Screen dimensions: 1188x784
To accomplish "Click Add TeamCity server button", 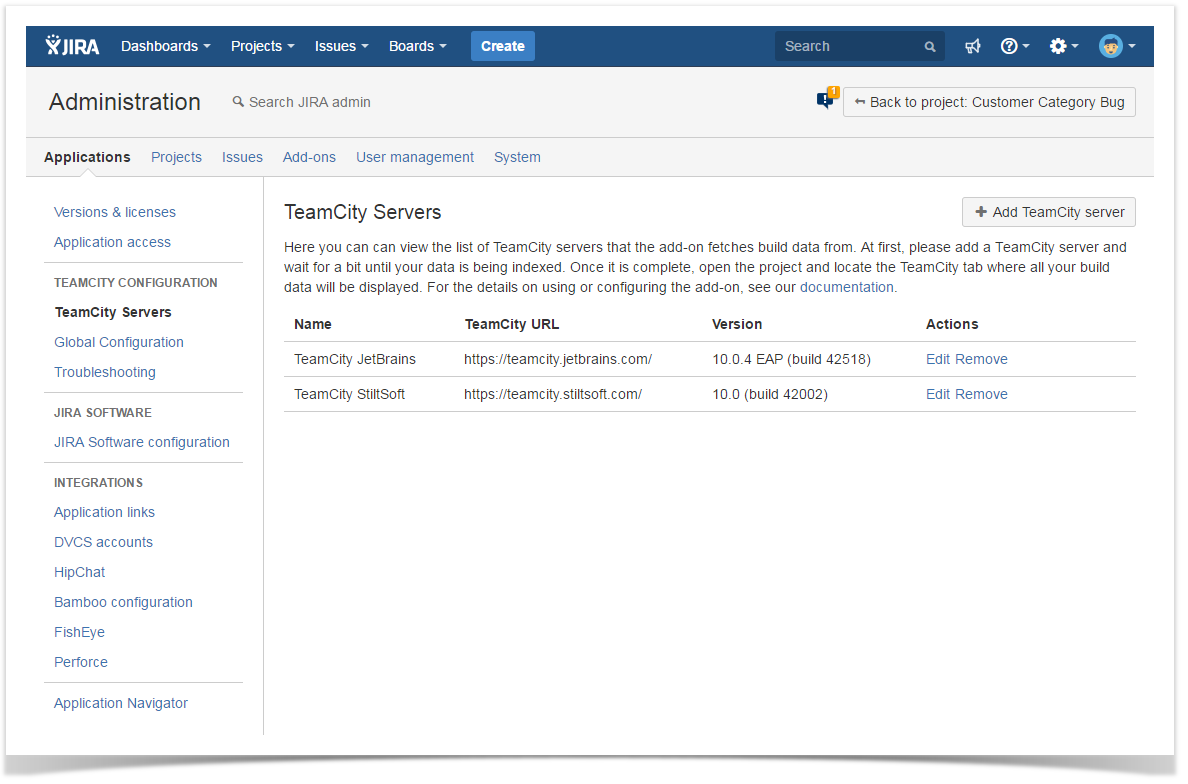I will pos(1048,212).
